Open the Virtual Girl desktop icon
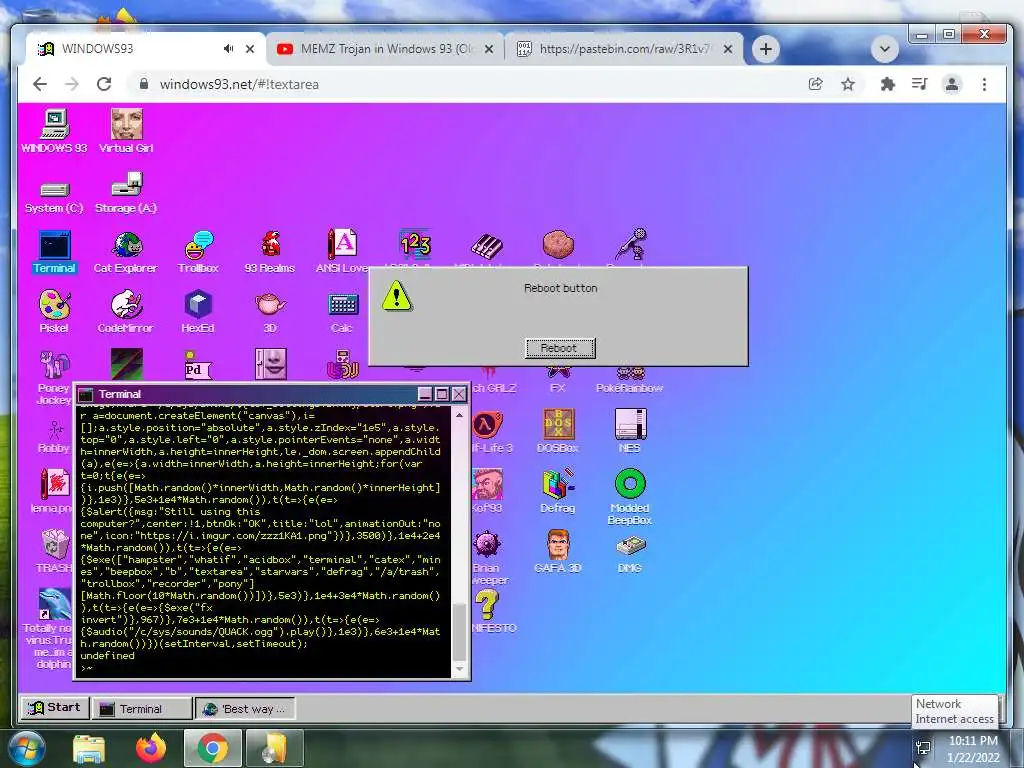1024x768 pixels. [126, 131]
